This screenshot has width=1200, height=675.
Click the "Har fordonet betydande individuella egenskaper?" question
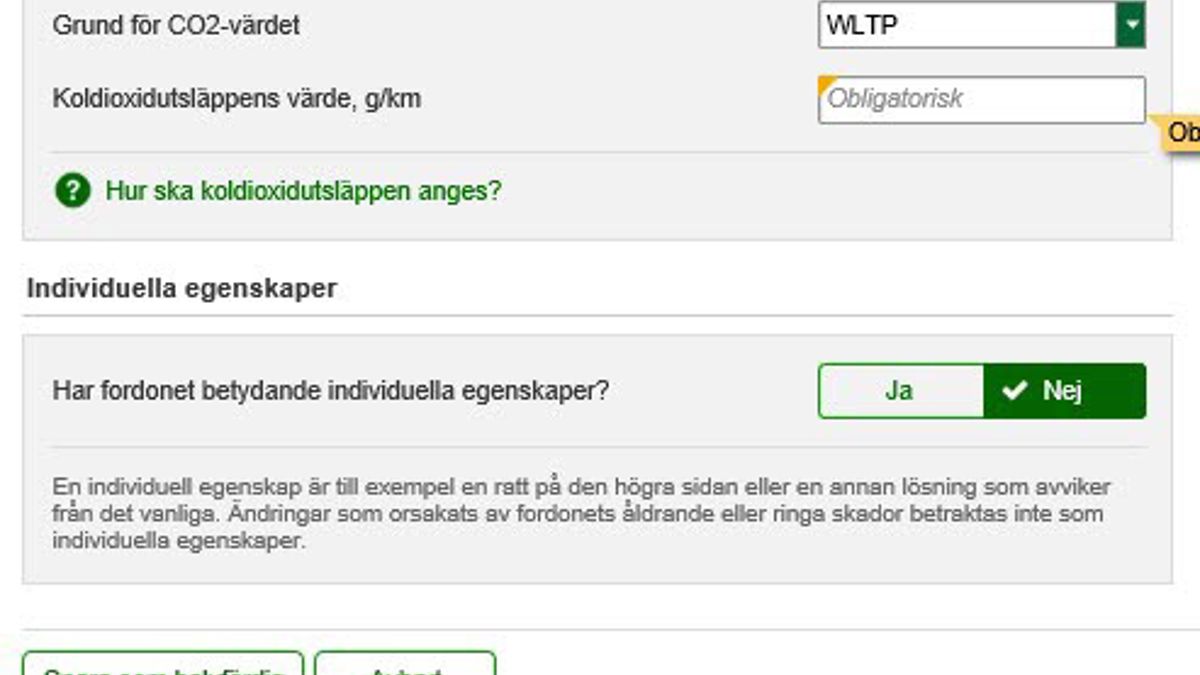pos(331,390)
